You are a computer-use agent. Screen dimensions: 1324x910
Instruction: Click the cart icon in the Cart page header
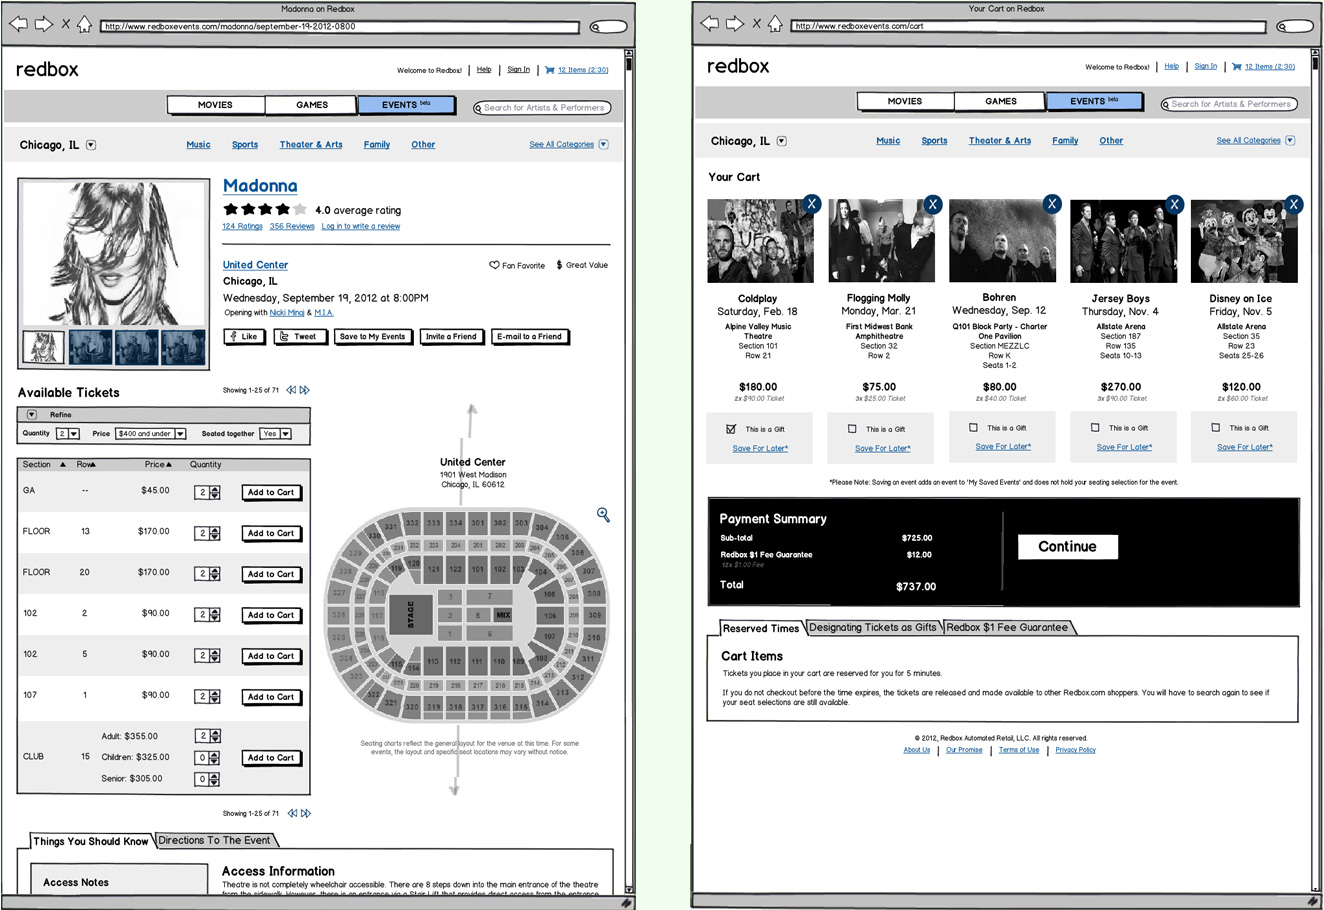[x=1237, y=66]
